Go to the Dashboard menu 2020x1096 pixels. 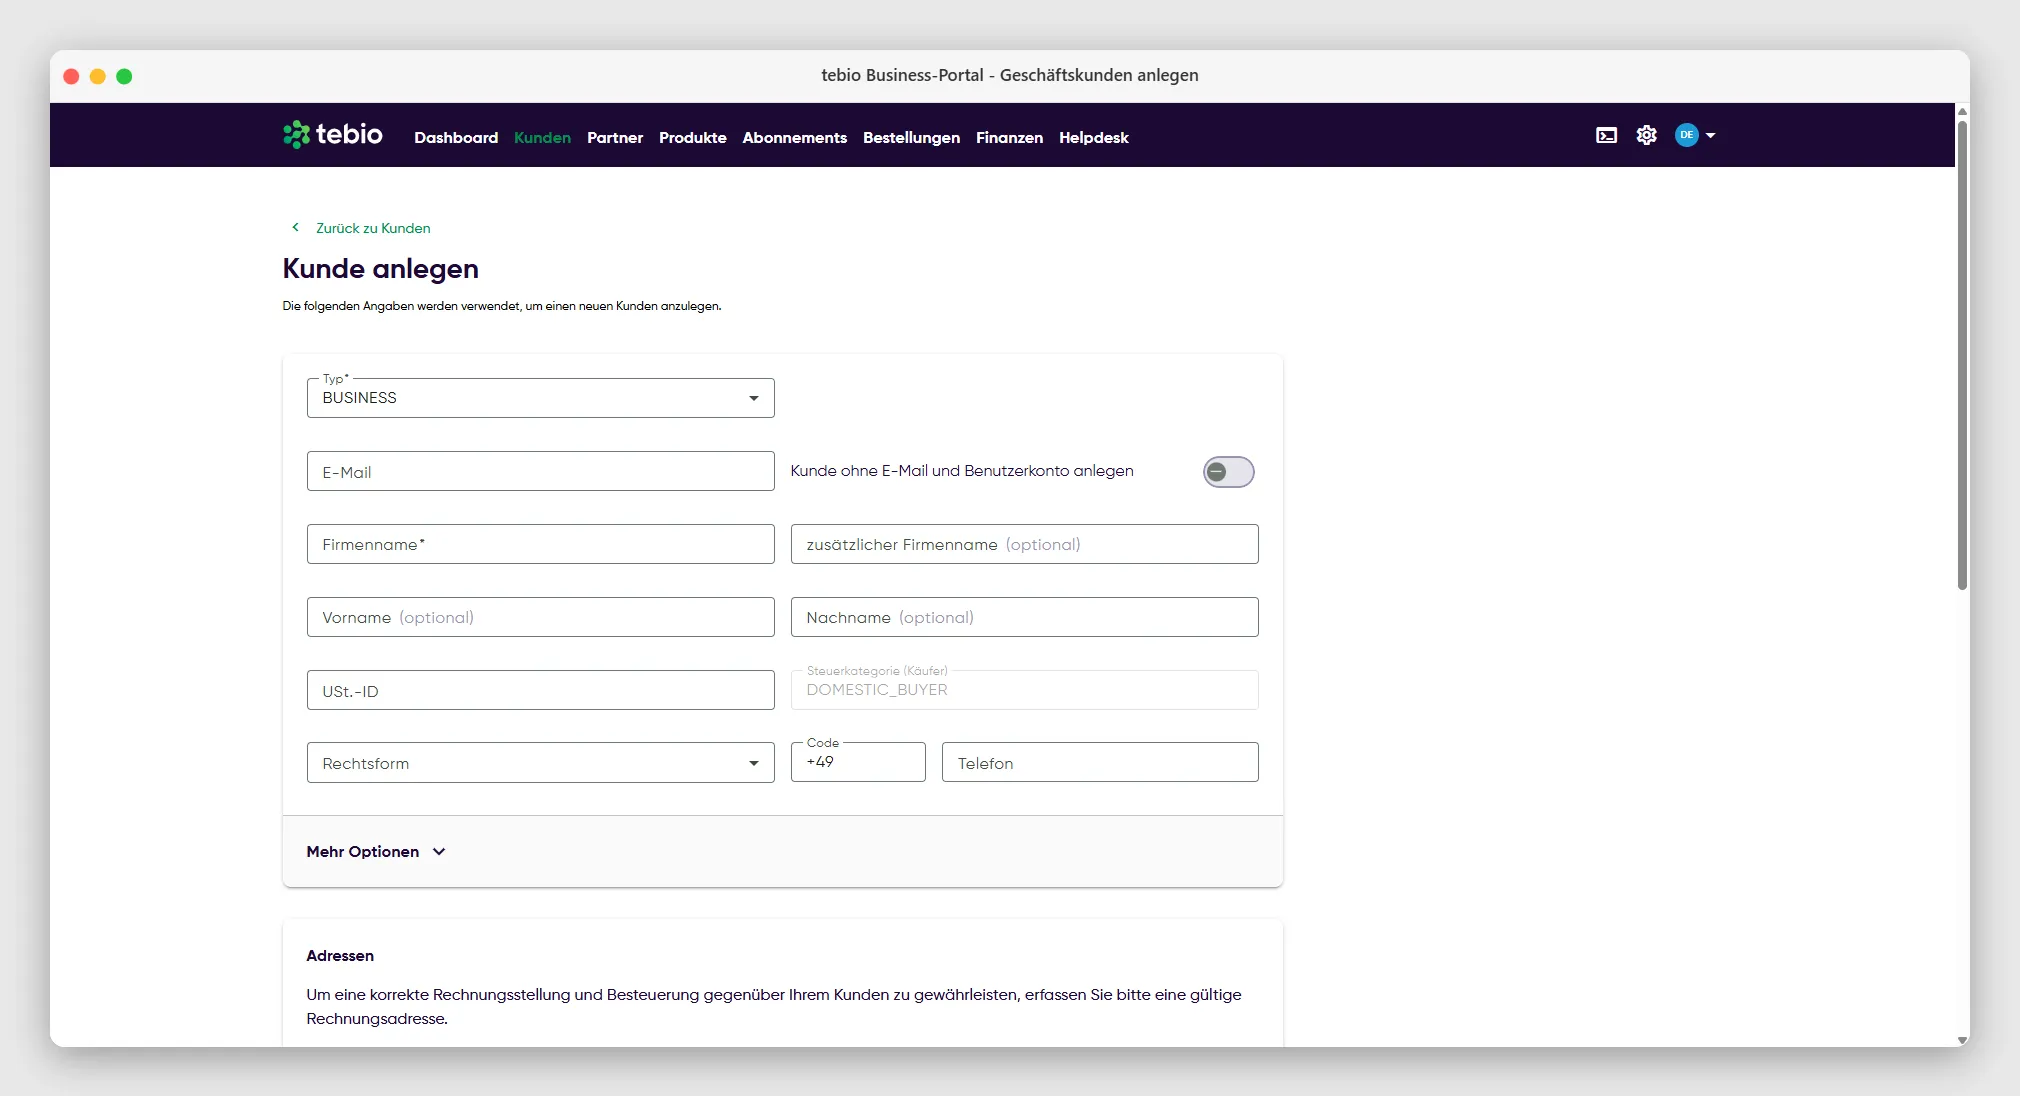point(456,137)
